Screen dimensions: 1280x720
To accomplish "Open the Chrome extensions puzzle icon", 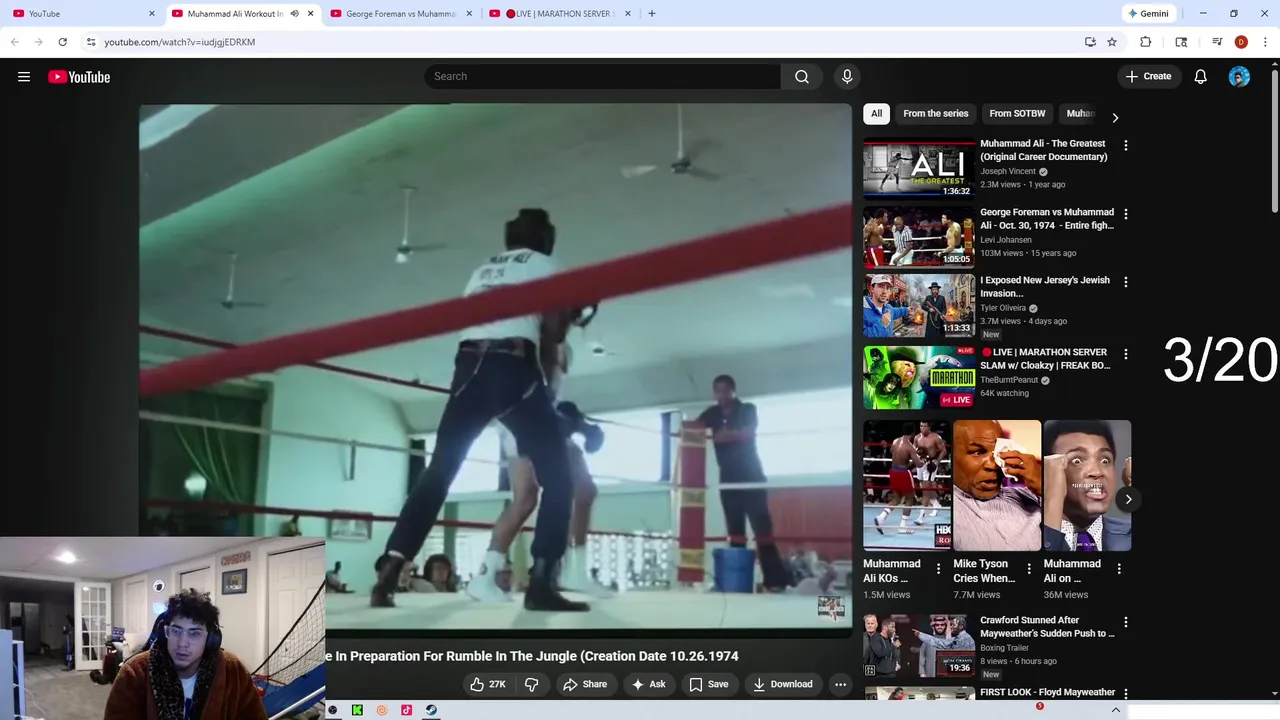I will (x=1146, y=42).
